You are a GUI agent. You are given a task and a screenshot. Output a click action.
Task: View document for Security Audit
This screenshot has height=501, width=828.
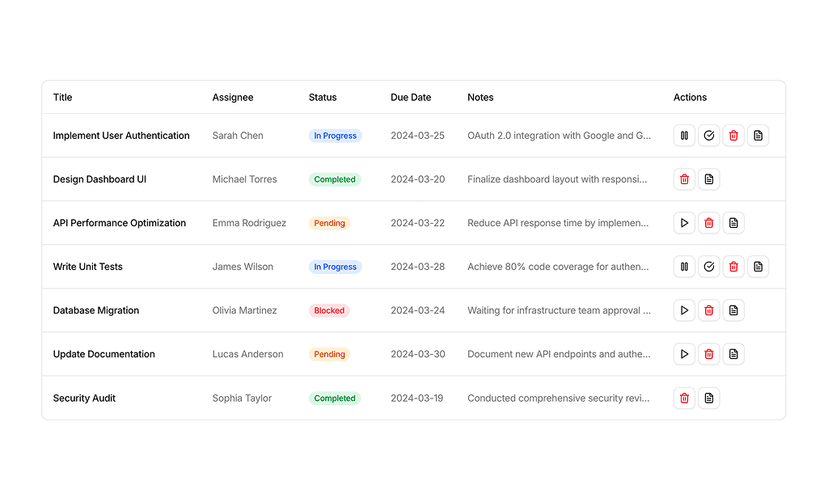click(709, 398)
